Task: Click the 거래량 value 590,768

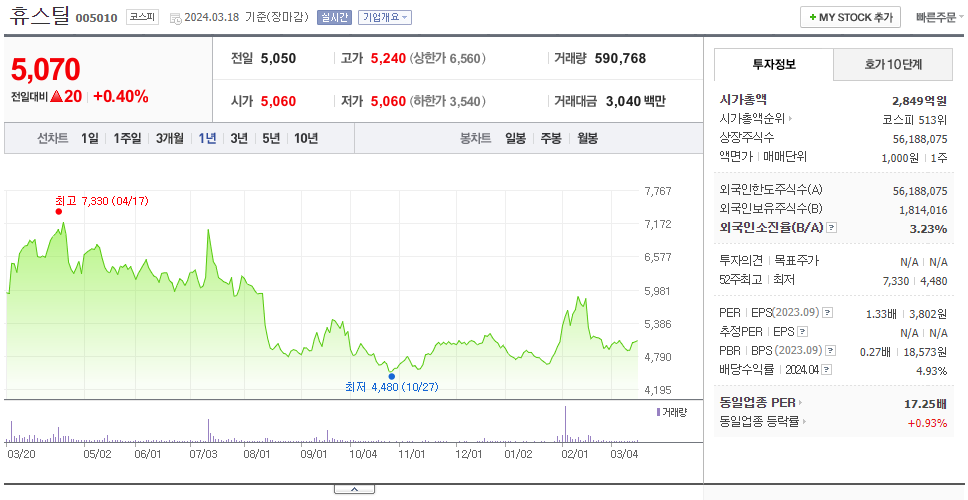Action: [620, 59]
